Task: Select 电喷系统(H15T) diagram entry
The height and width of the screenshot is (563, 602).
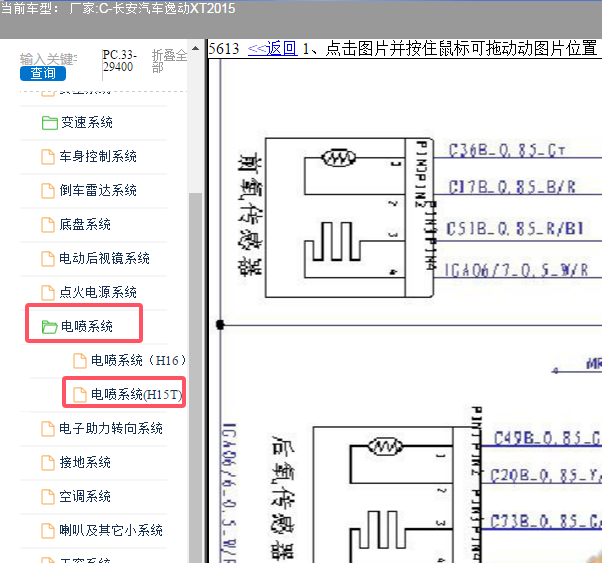Action: tap(136, 394)
